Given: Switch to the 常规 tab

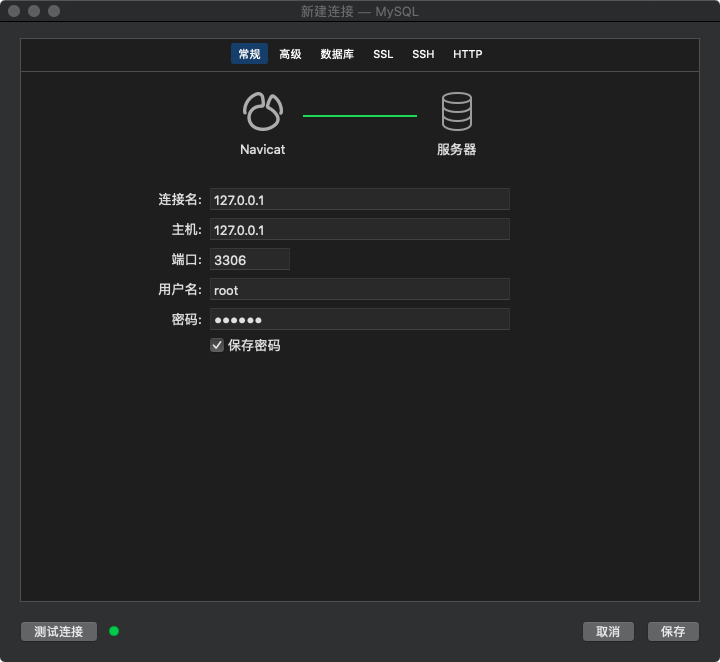Looking at the screenshot, I should 249,54.
